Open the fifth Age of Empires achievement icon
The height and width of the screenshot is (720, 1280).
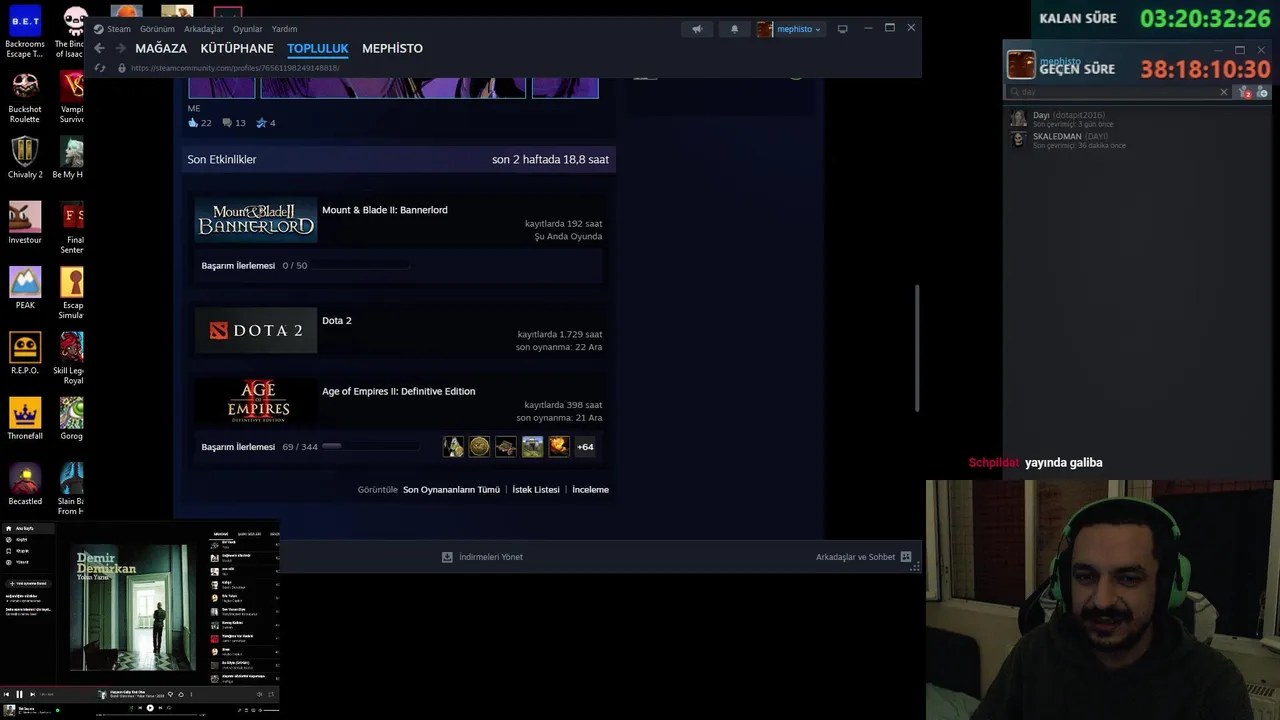pyautogui.click(x=558, y=447)
